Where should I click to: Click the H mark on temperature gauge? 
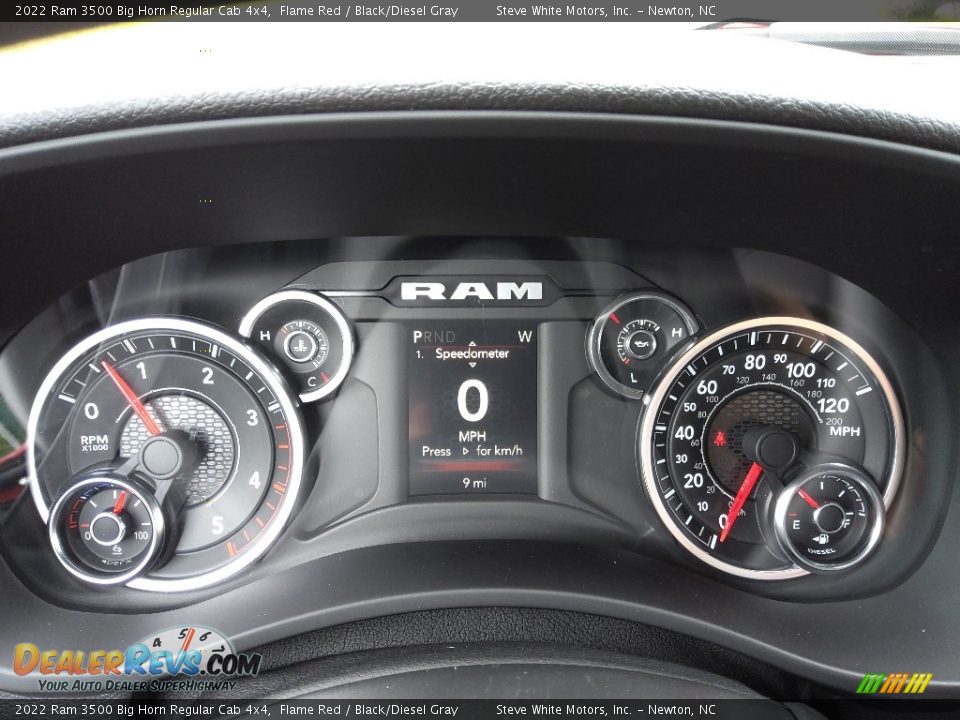coord(265,336)
